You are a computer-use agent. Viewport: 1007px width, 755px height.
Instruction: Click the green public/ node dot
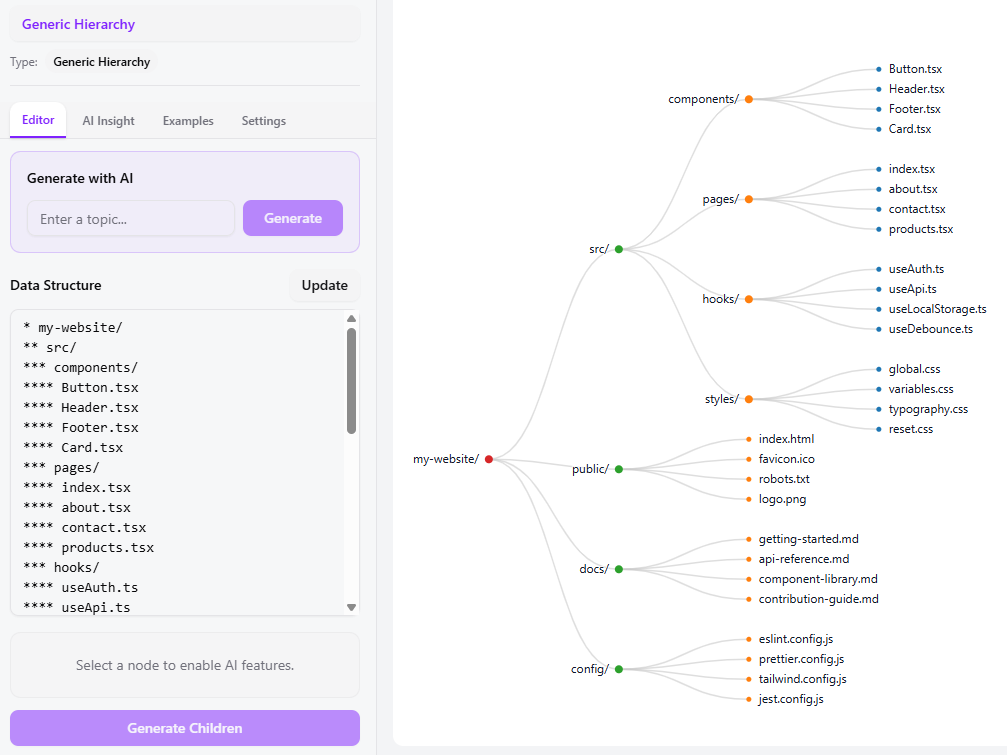pyautogui.click(x=619, y=468)
